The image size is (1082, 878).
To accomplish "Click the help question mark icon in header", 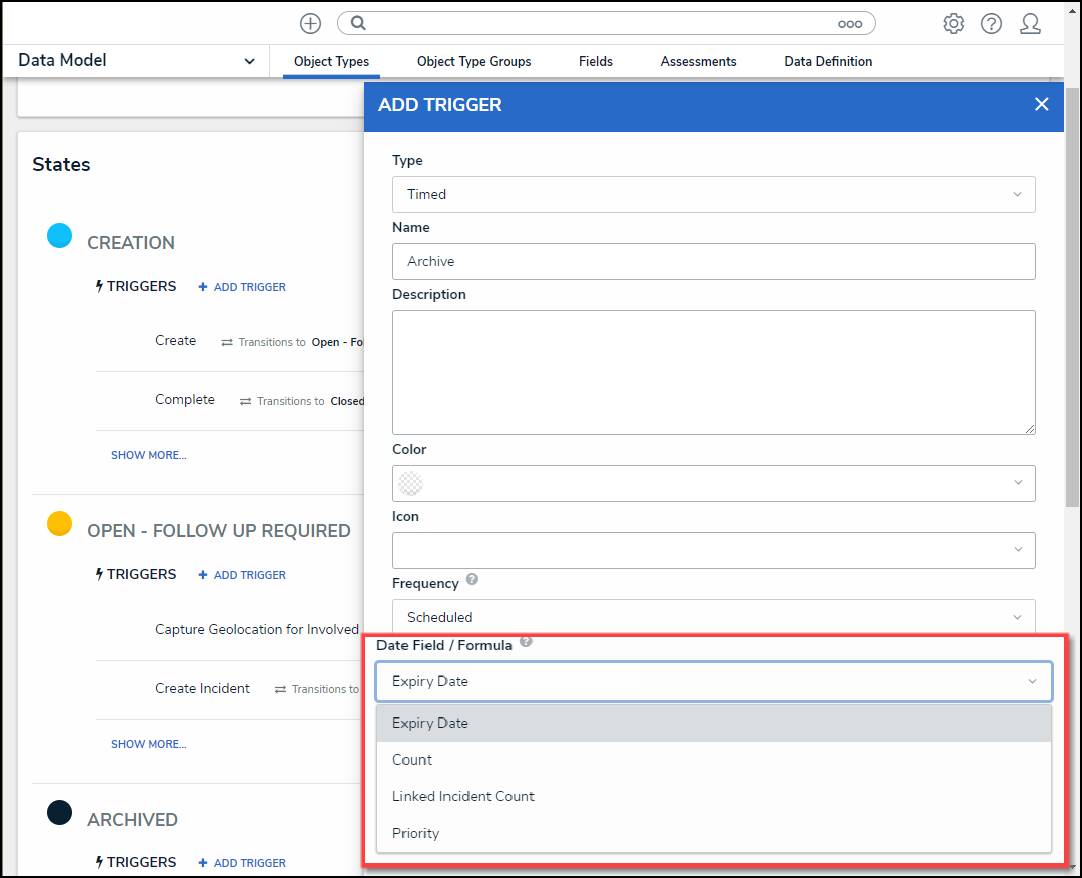I will coord(991,23).
